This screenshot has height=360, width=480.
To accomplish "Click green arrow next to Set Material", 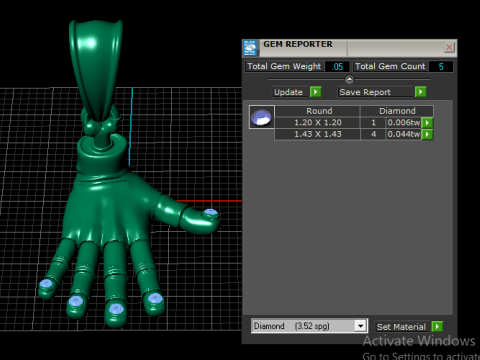I will [437, 326].
